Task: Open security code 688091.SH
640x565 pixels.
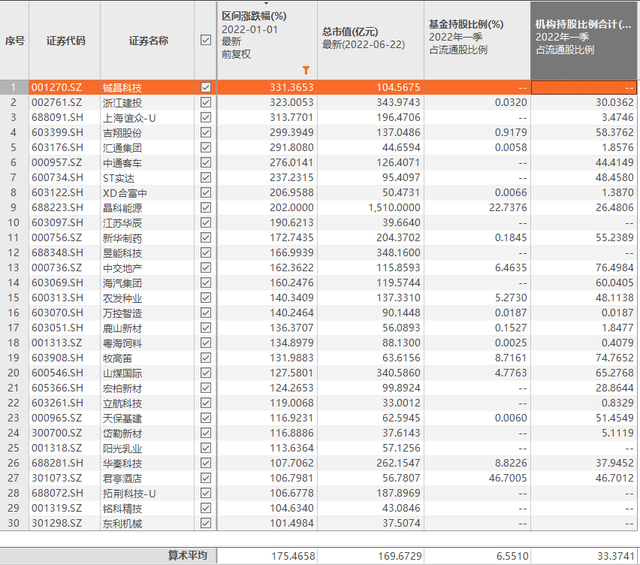Action: 58,118
